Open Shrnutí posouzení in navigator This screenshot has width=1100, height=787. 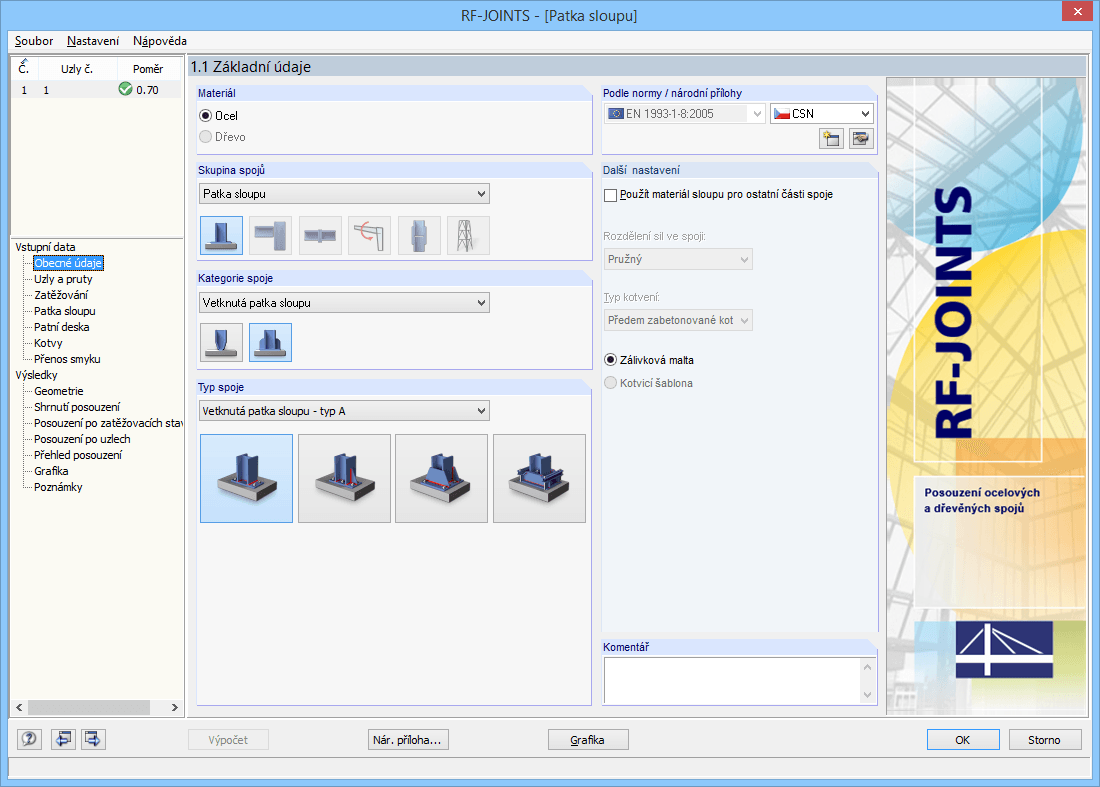point(77,408)
